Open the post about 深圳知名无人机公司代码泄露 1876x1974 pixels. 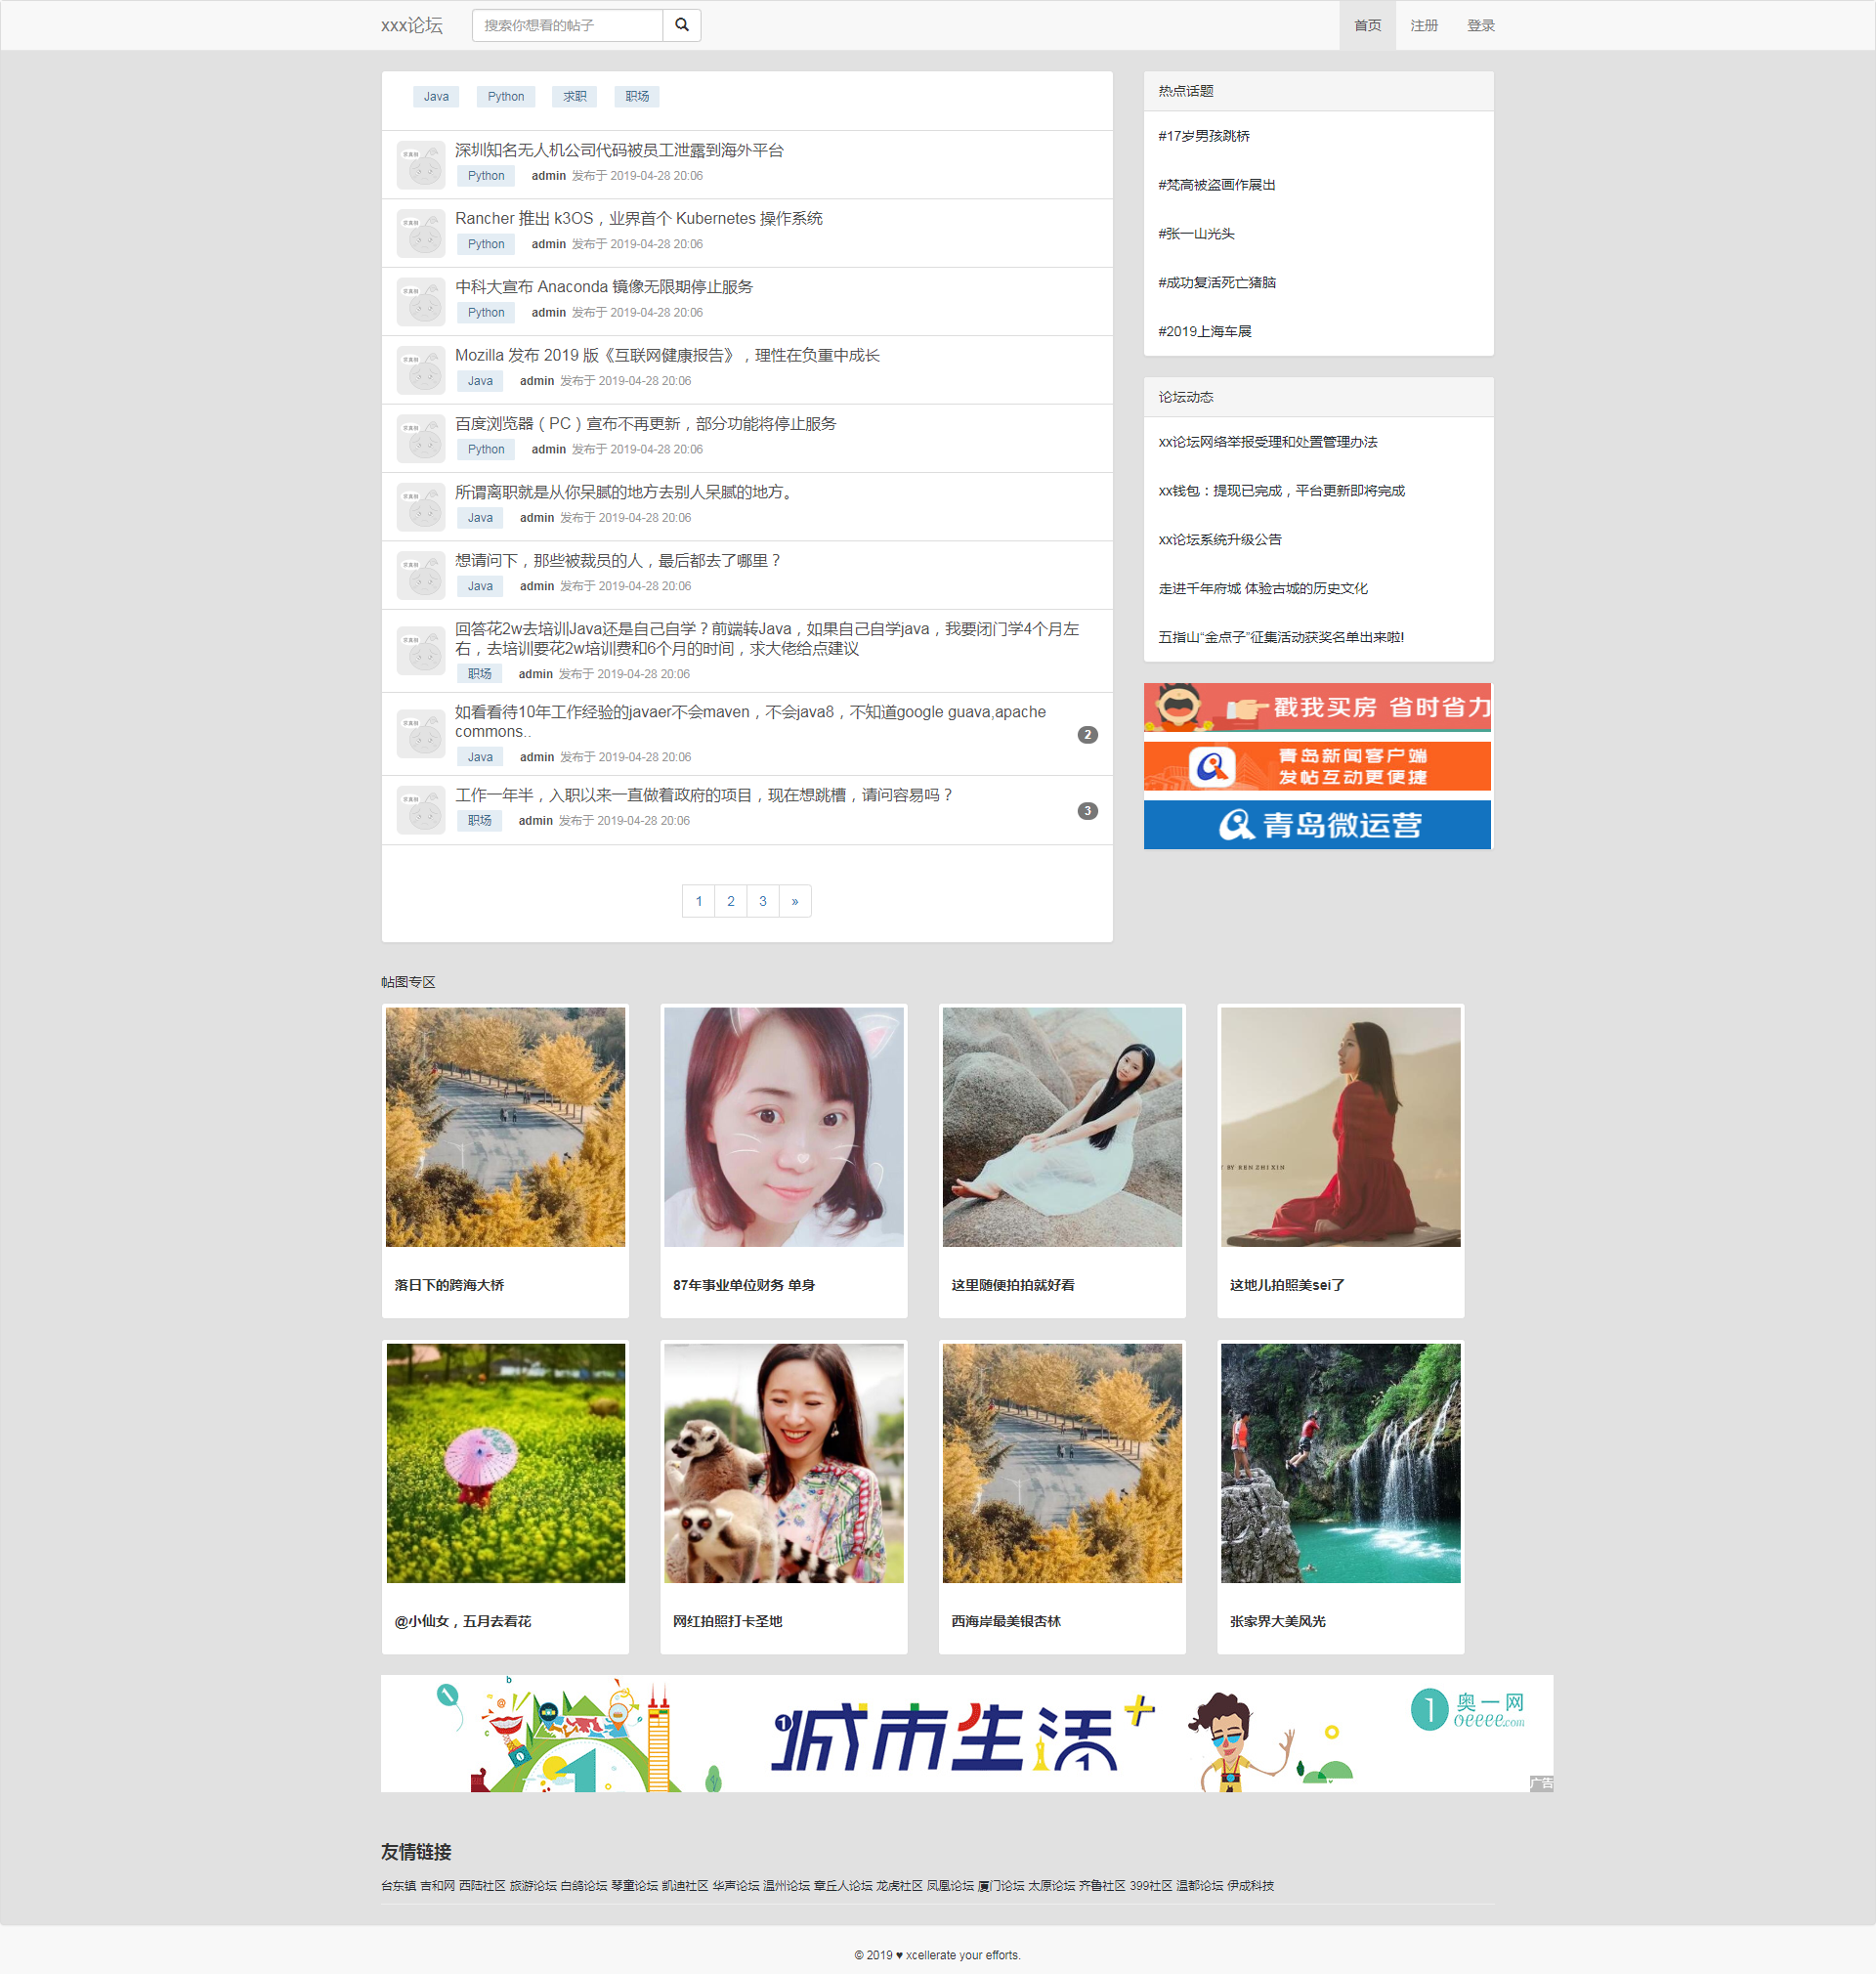point(620,151)
